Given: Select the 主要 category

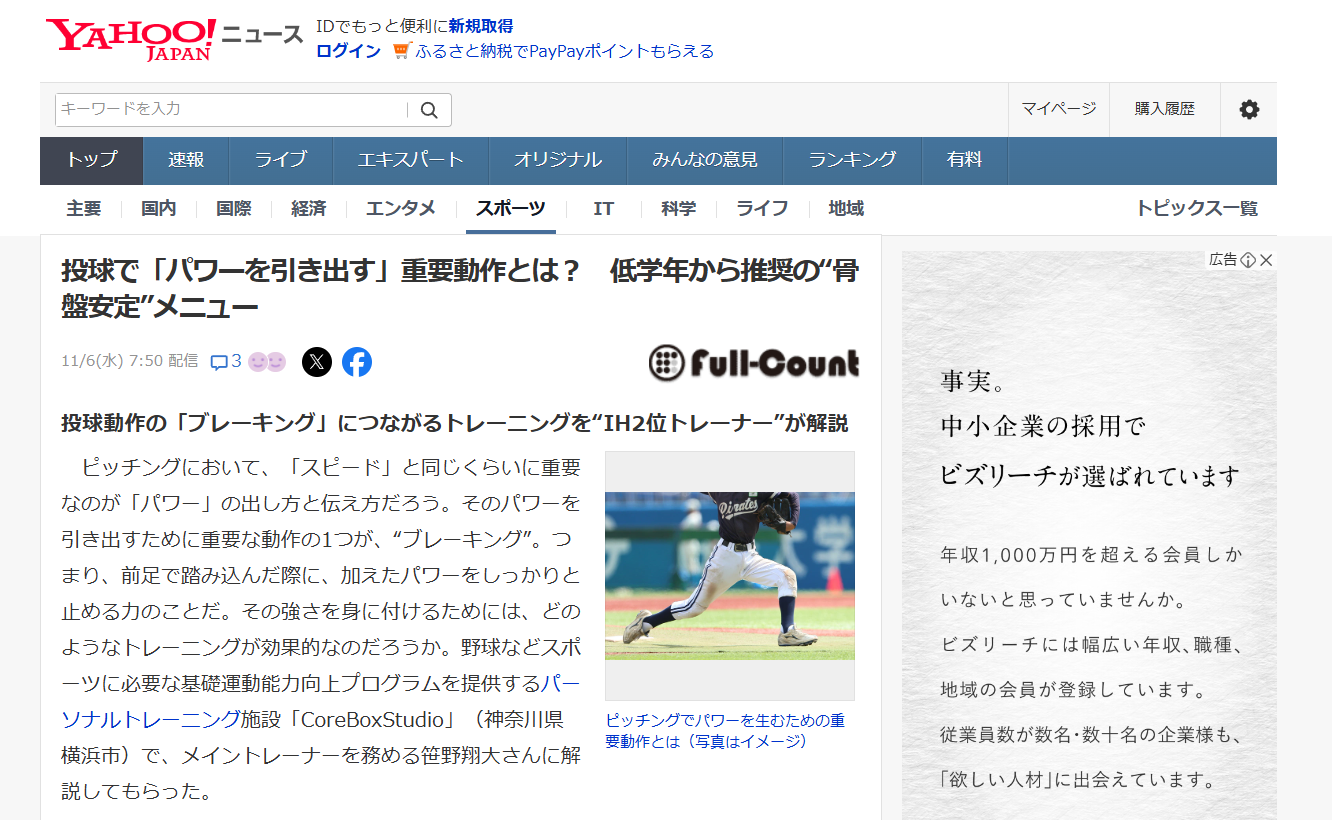Looking at the screenshot, I should pos(84,209).
